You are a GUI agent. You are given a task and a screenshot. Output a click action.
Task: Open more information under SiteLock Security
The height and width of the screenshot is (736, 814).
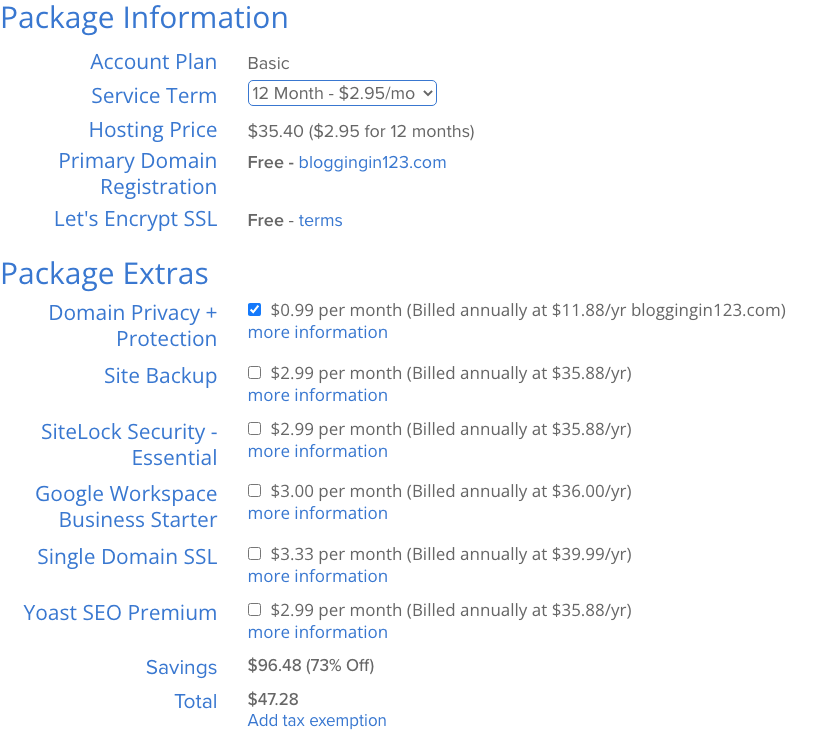click(x=317, y=451)
